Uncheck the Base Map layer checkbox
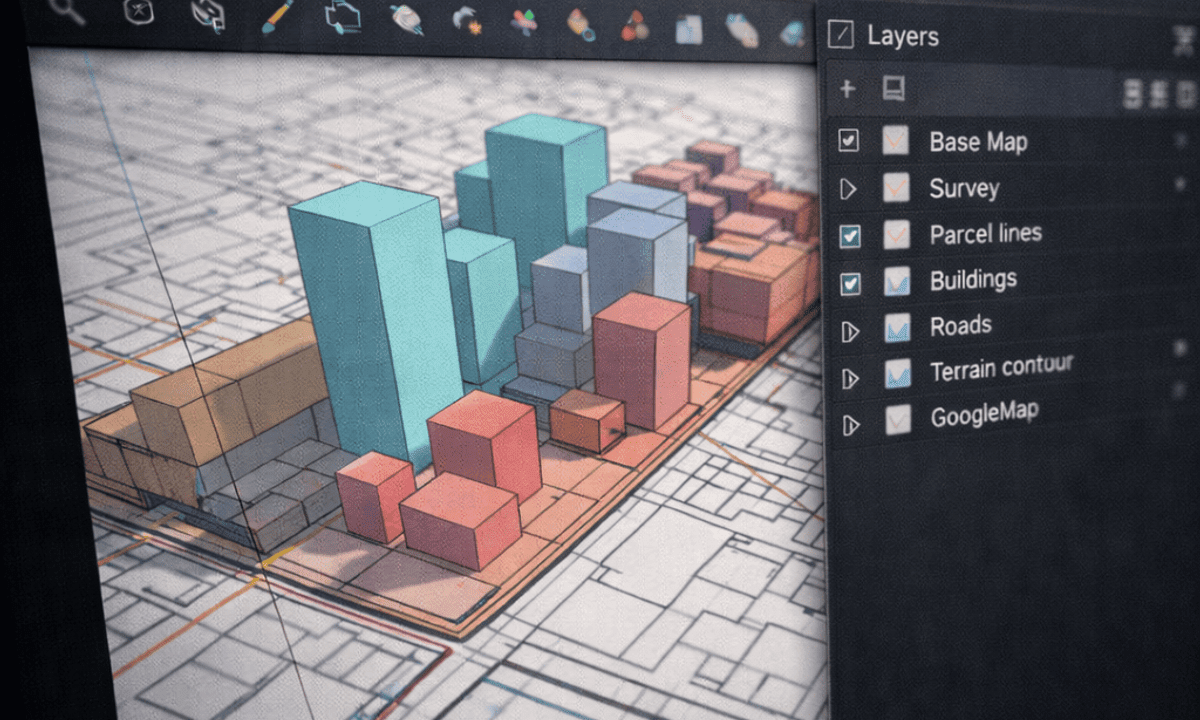Image resolution: width=1200 pixels, height=720 pixels. [x=848, y=141]
